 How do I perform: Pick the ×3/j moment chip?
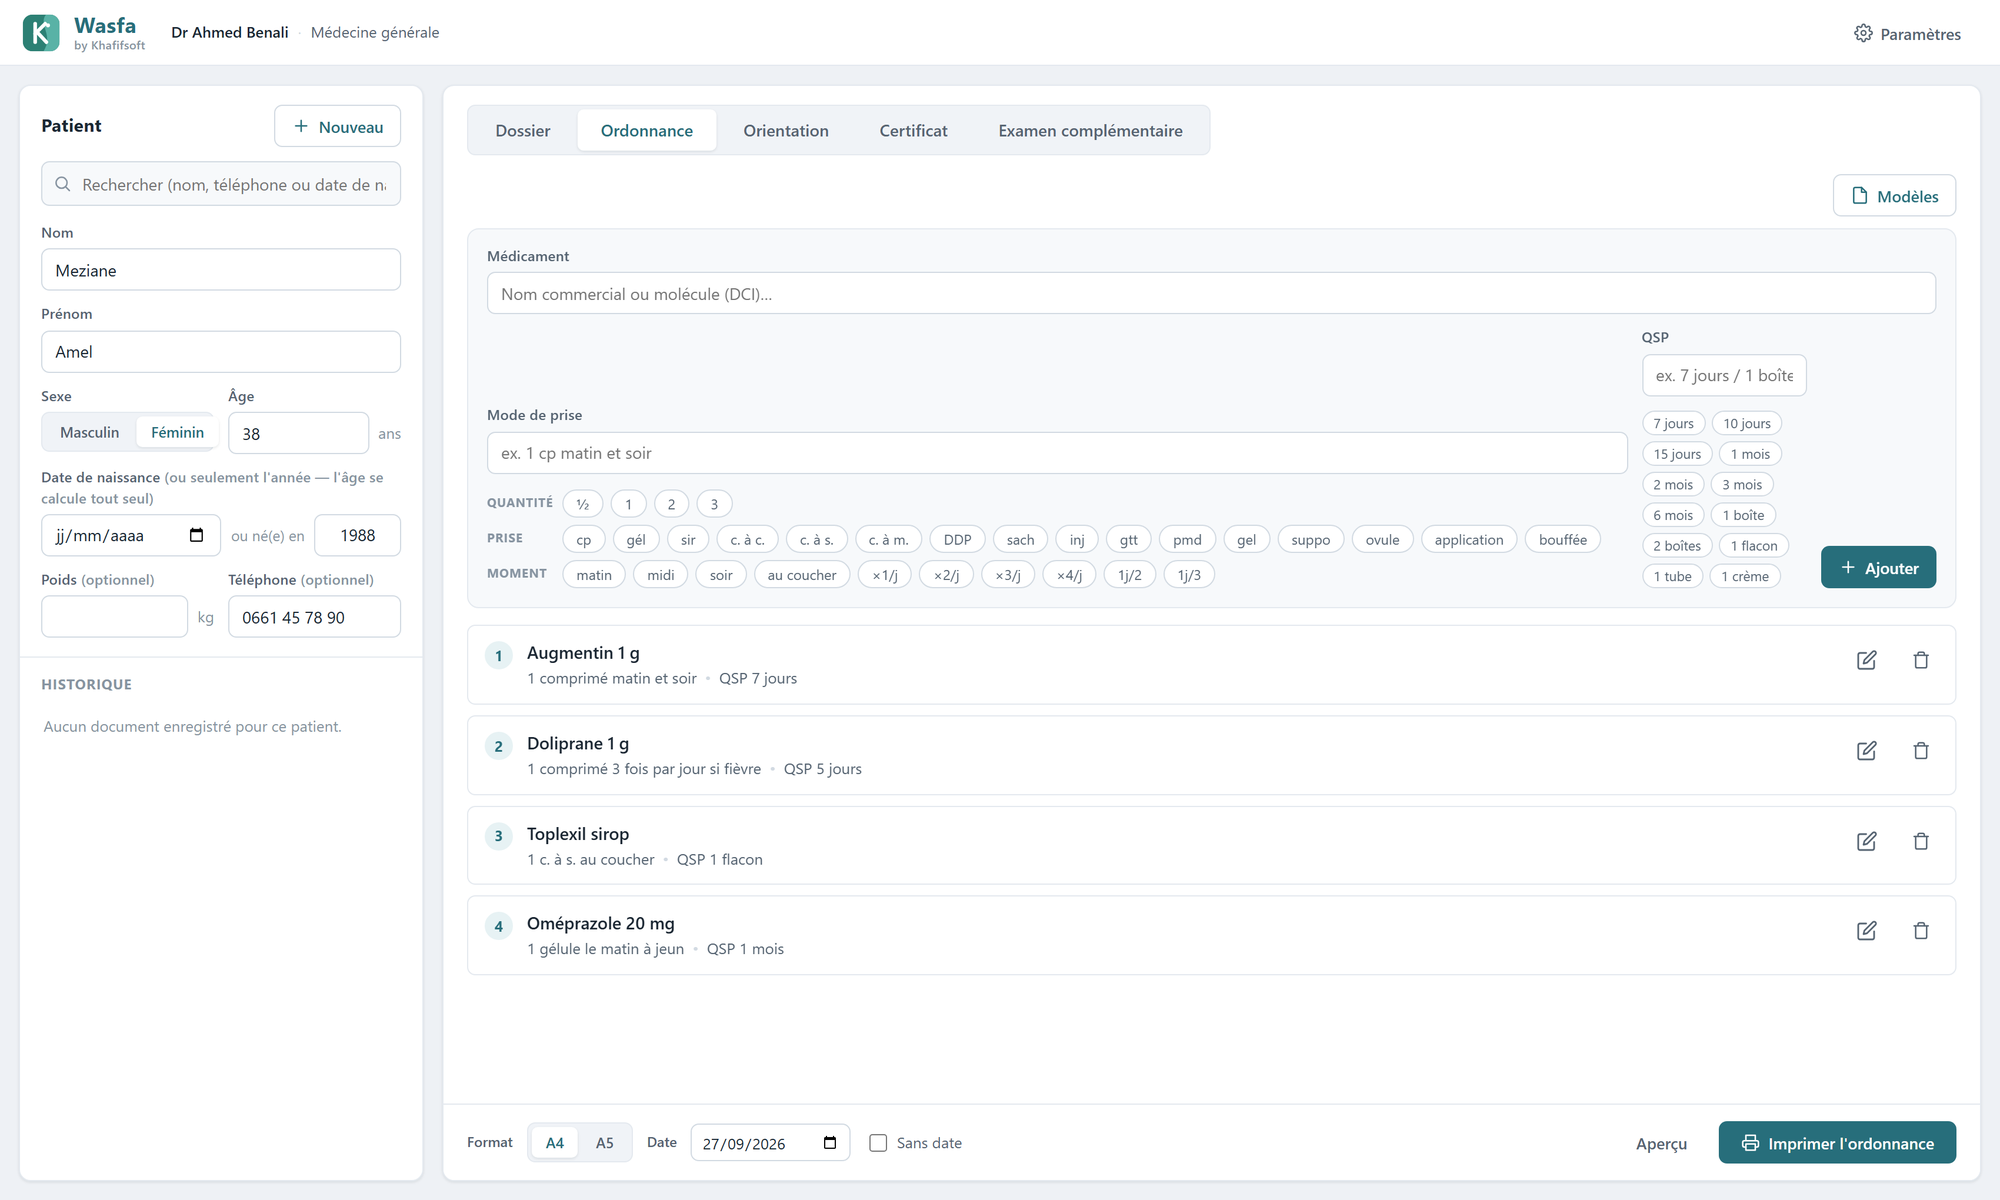click(1008, 575)
